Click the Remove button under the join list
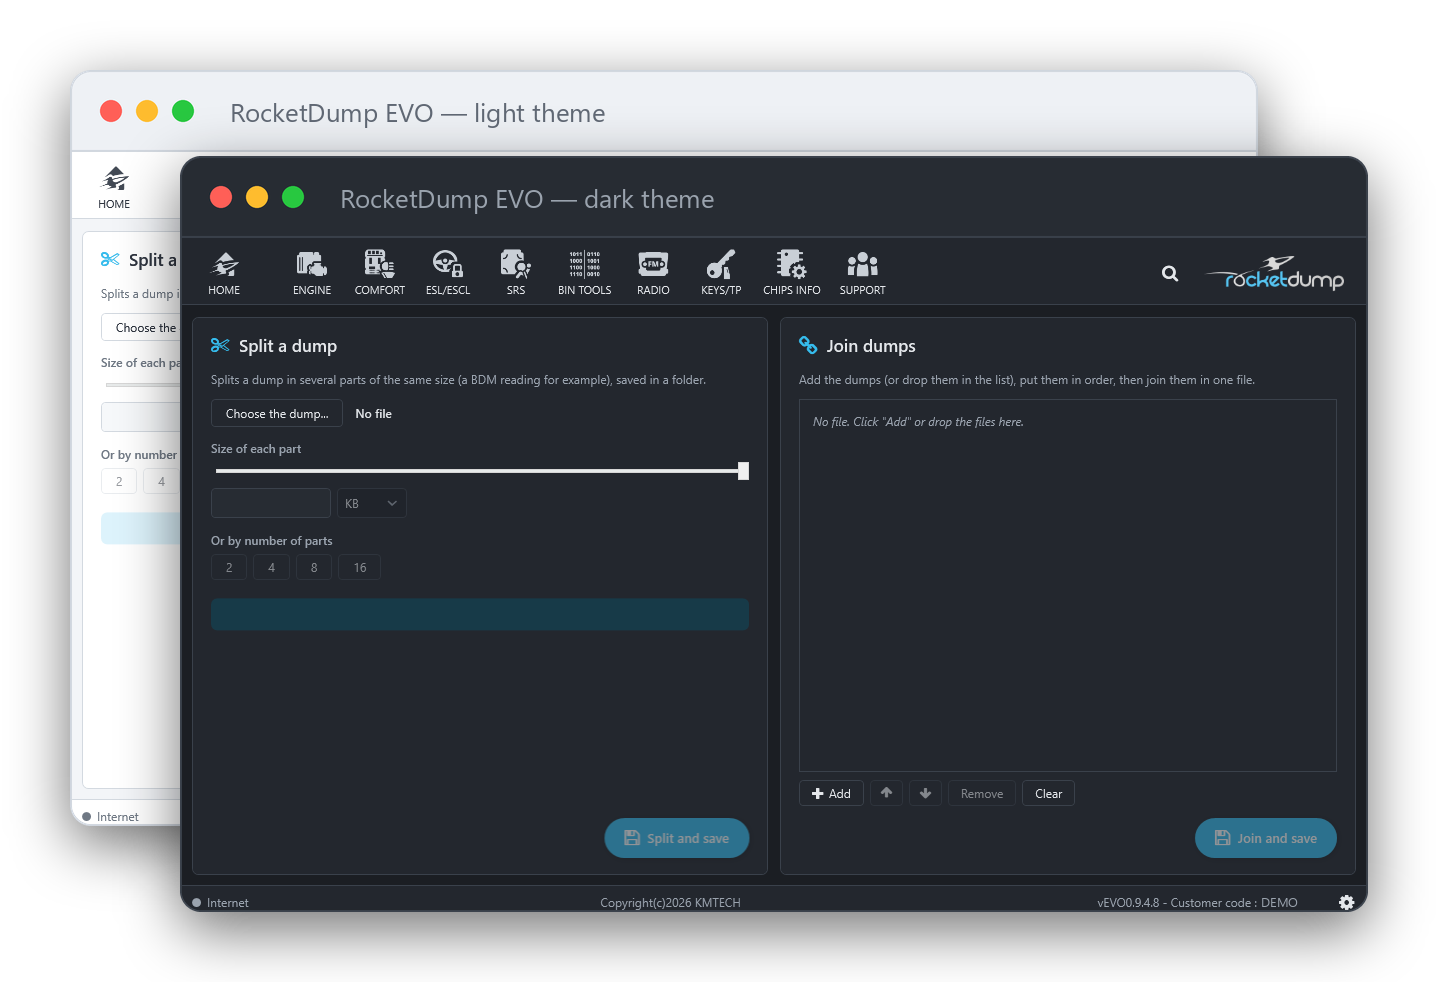Screen dimensions: 1438x982 click(982, 793)
